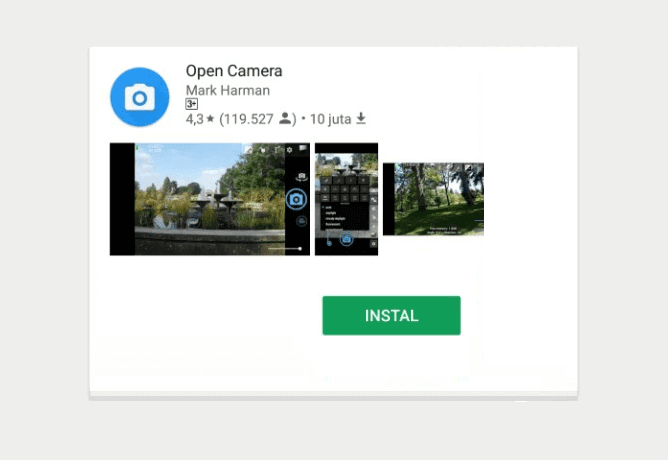Open the portrait settings-menu screenshot thumbnail
668x460 pixels.
(x=346, y=199)
